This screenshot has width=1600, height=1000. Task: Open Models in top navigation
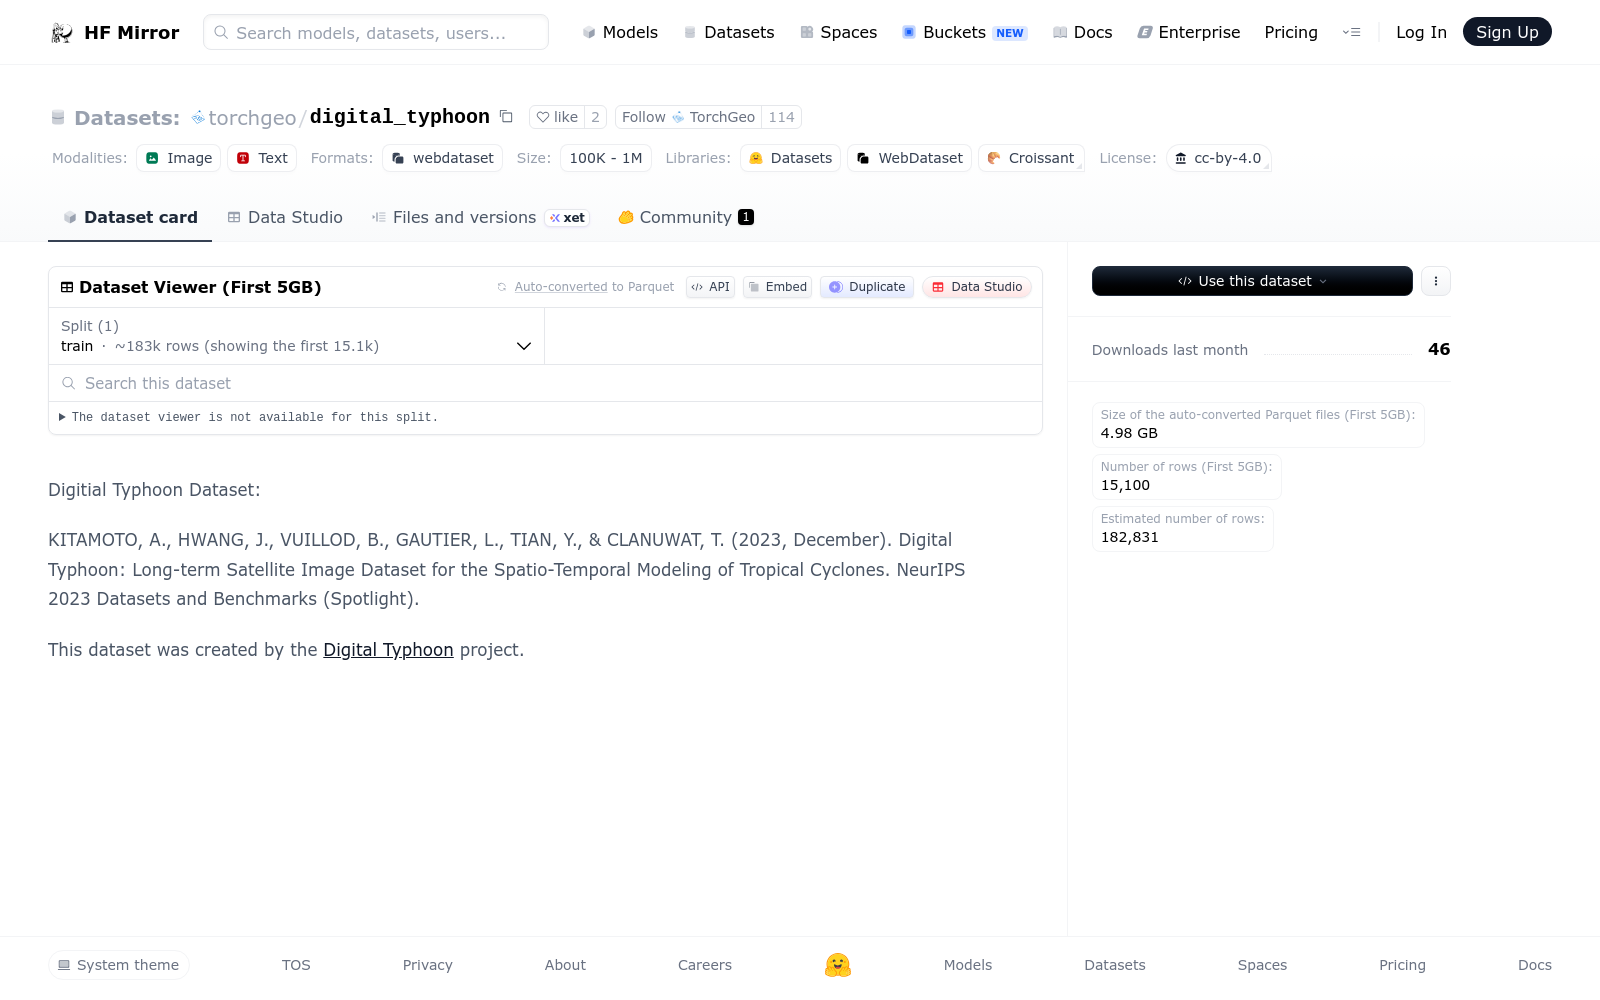coord(620,33)
